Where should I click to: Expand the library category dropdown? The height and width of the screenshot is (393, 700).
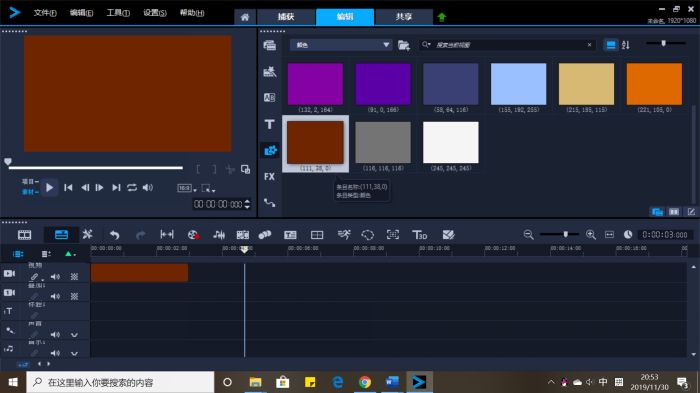coord(386,45)
